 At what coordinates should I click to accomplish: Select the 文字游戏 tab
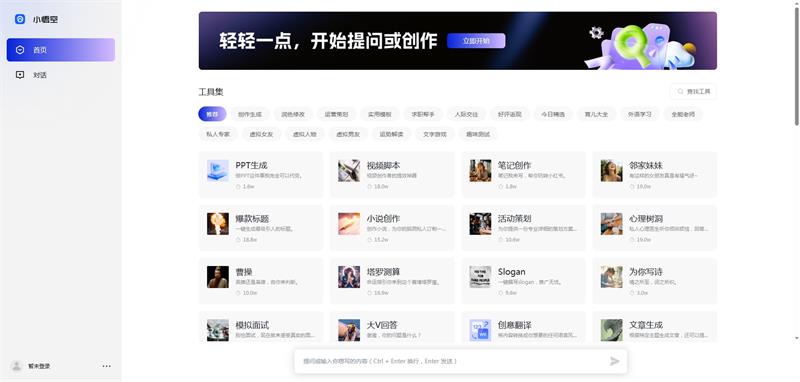(435, 134)
